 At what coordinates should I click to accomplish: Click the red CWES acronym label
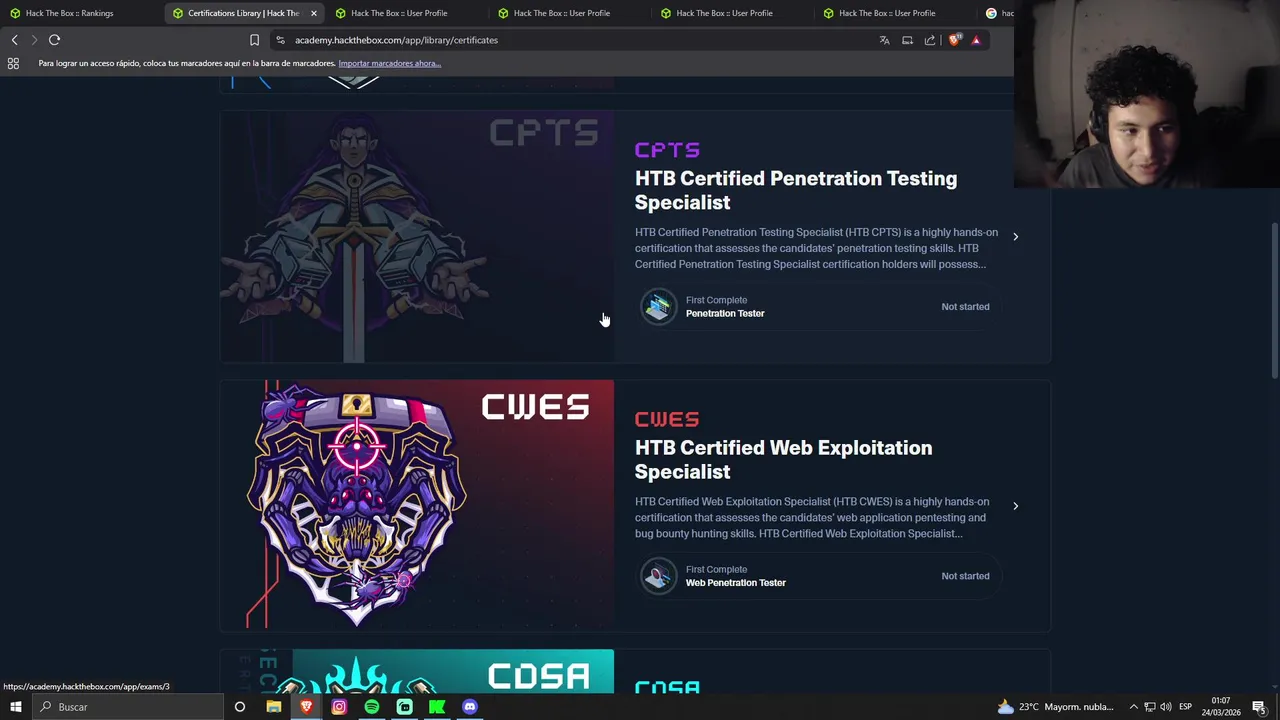667,419
